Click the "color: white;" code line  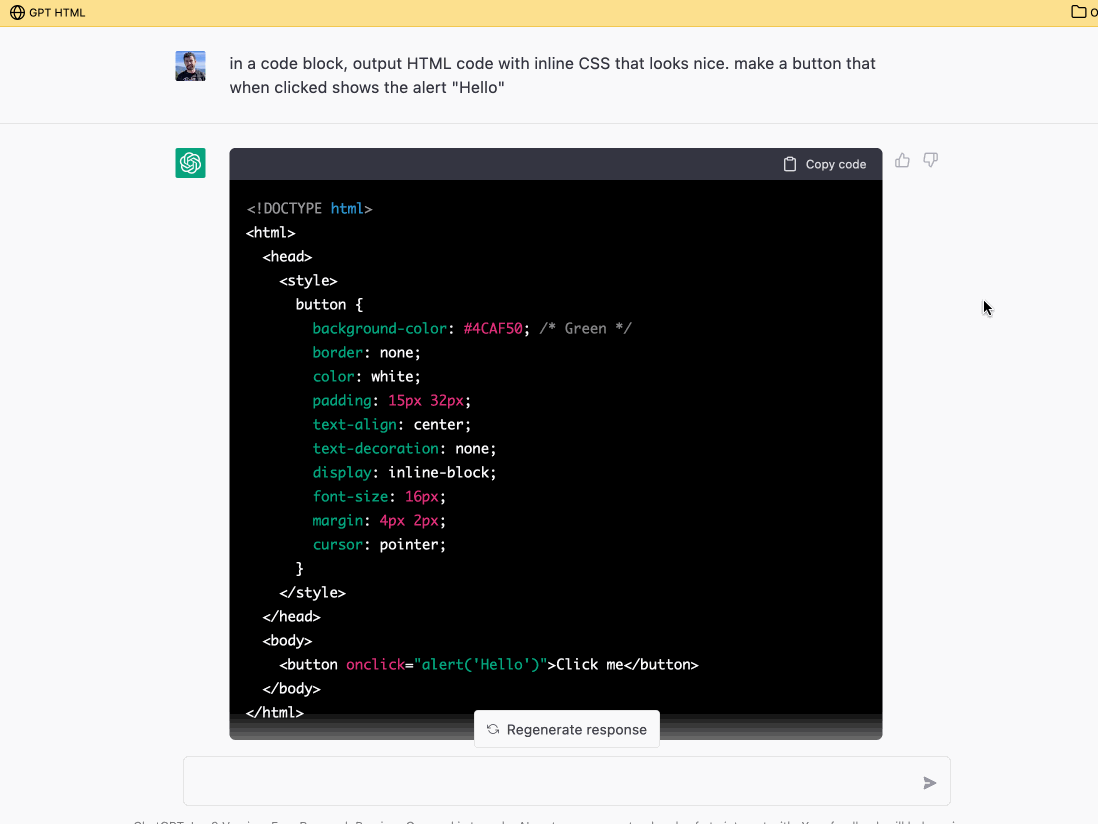click(x=366, y=377)
